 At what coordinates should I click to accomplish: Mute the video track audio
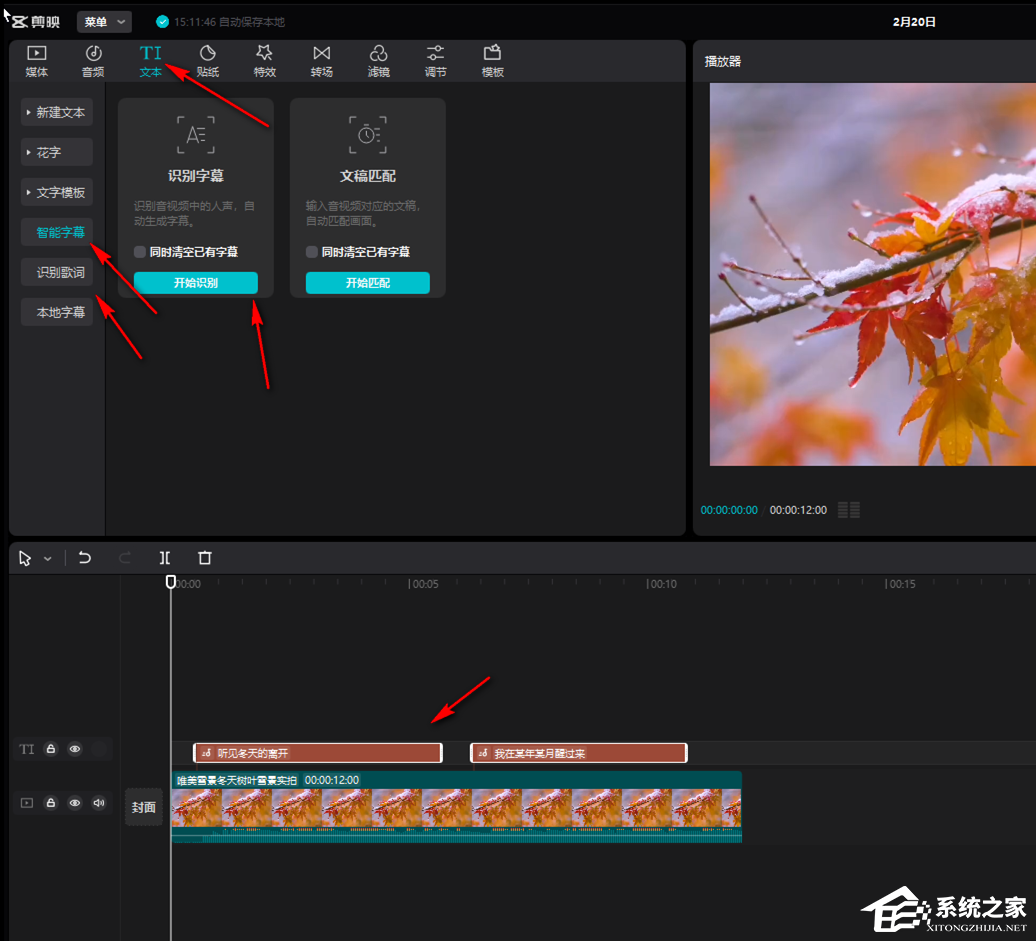click(99, 803)
